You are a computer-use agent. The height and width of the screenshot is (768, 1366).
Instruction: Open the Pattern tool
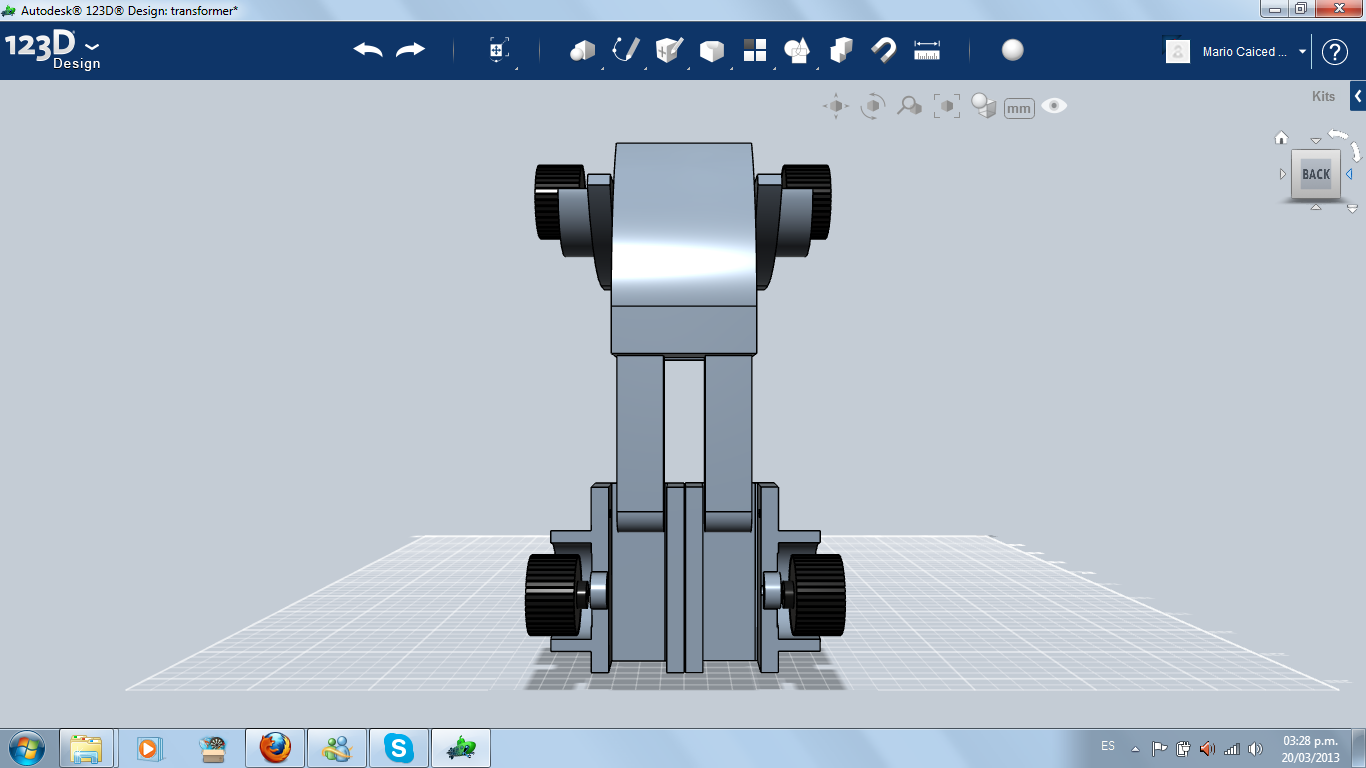[755, 50]
